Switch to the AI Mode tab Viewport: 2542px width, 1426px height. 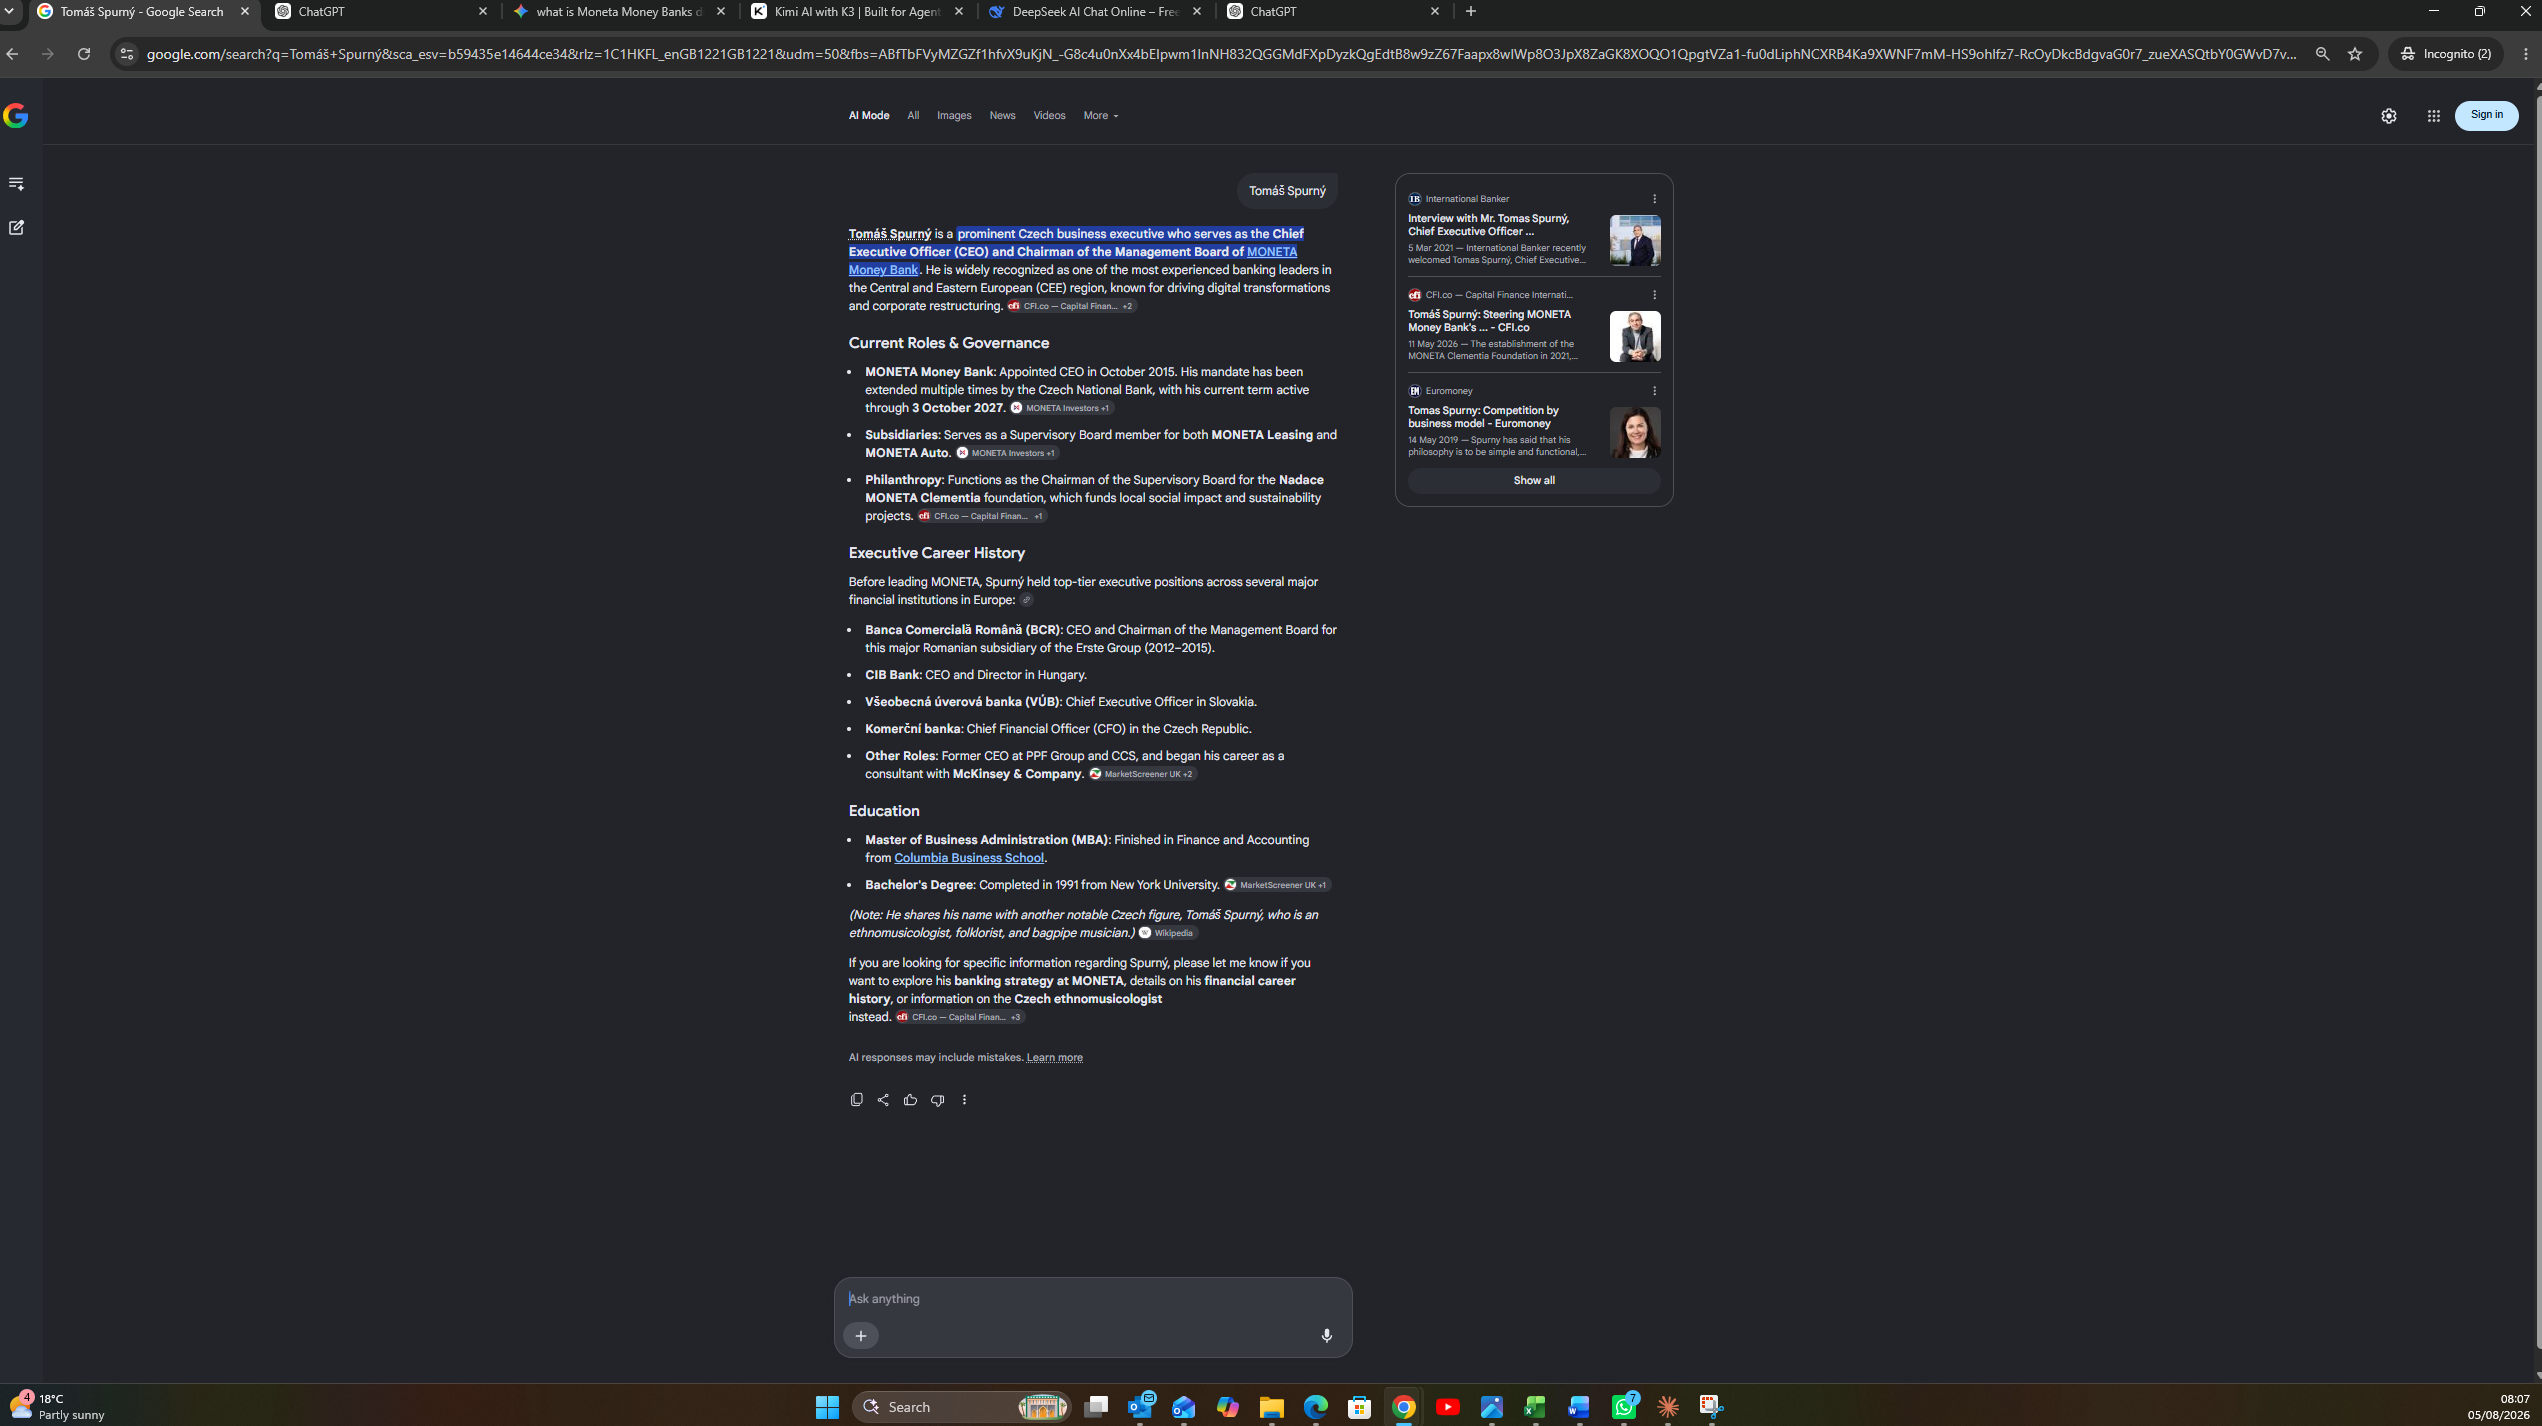coord(869,116)
